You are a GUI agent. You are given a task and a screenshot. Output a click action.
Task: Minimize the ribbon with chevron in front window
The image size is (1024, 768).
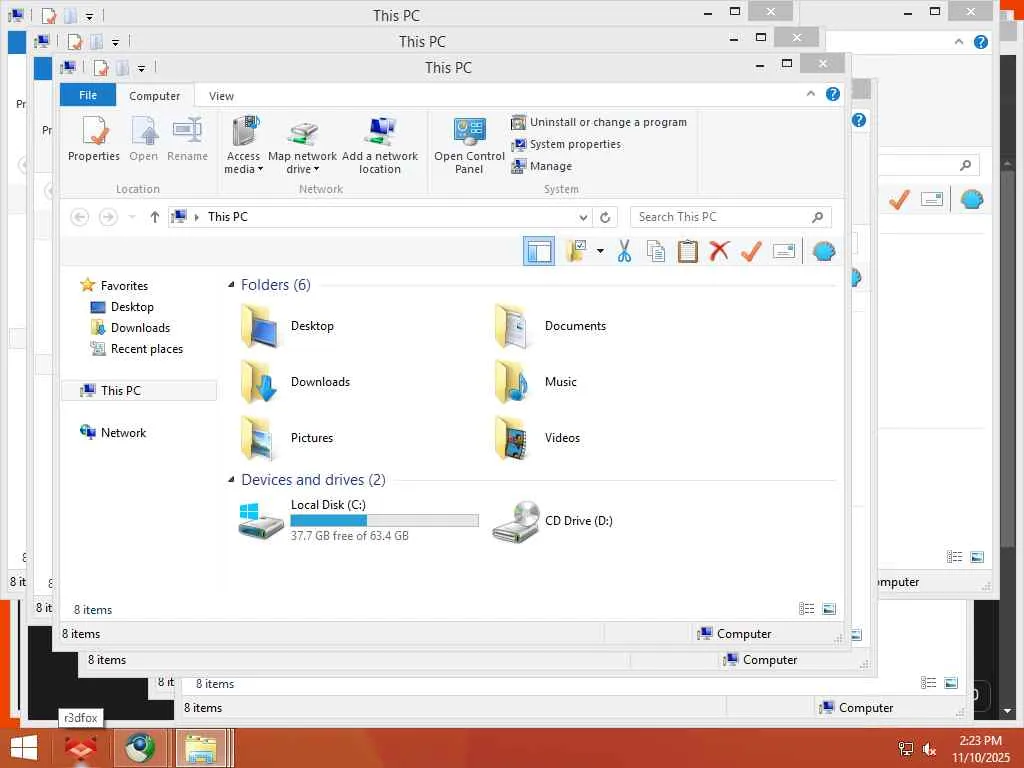[x=811, y=94]
